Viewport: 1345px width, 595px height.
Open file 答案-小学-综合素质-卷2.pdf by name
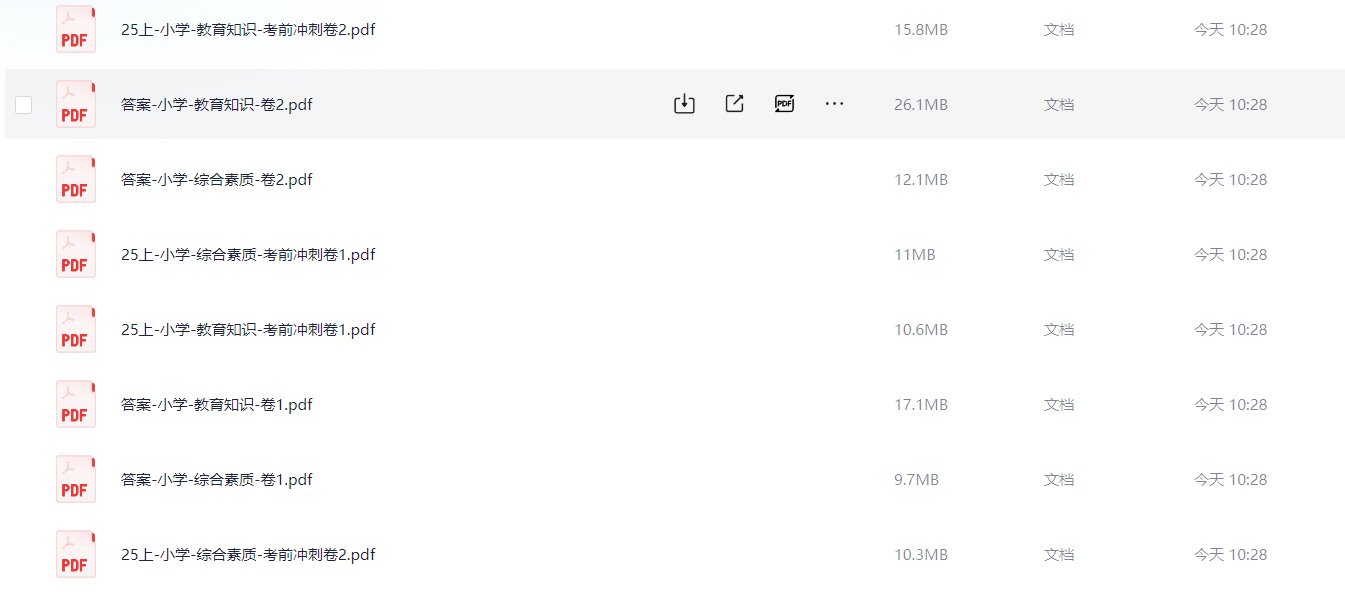coord(217,180)
